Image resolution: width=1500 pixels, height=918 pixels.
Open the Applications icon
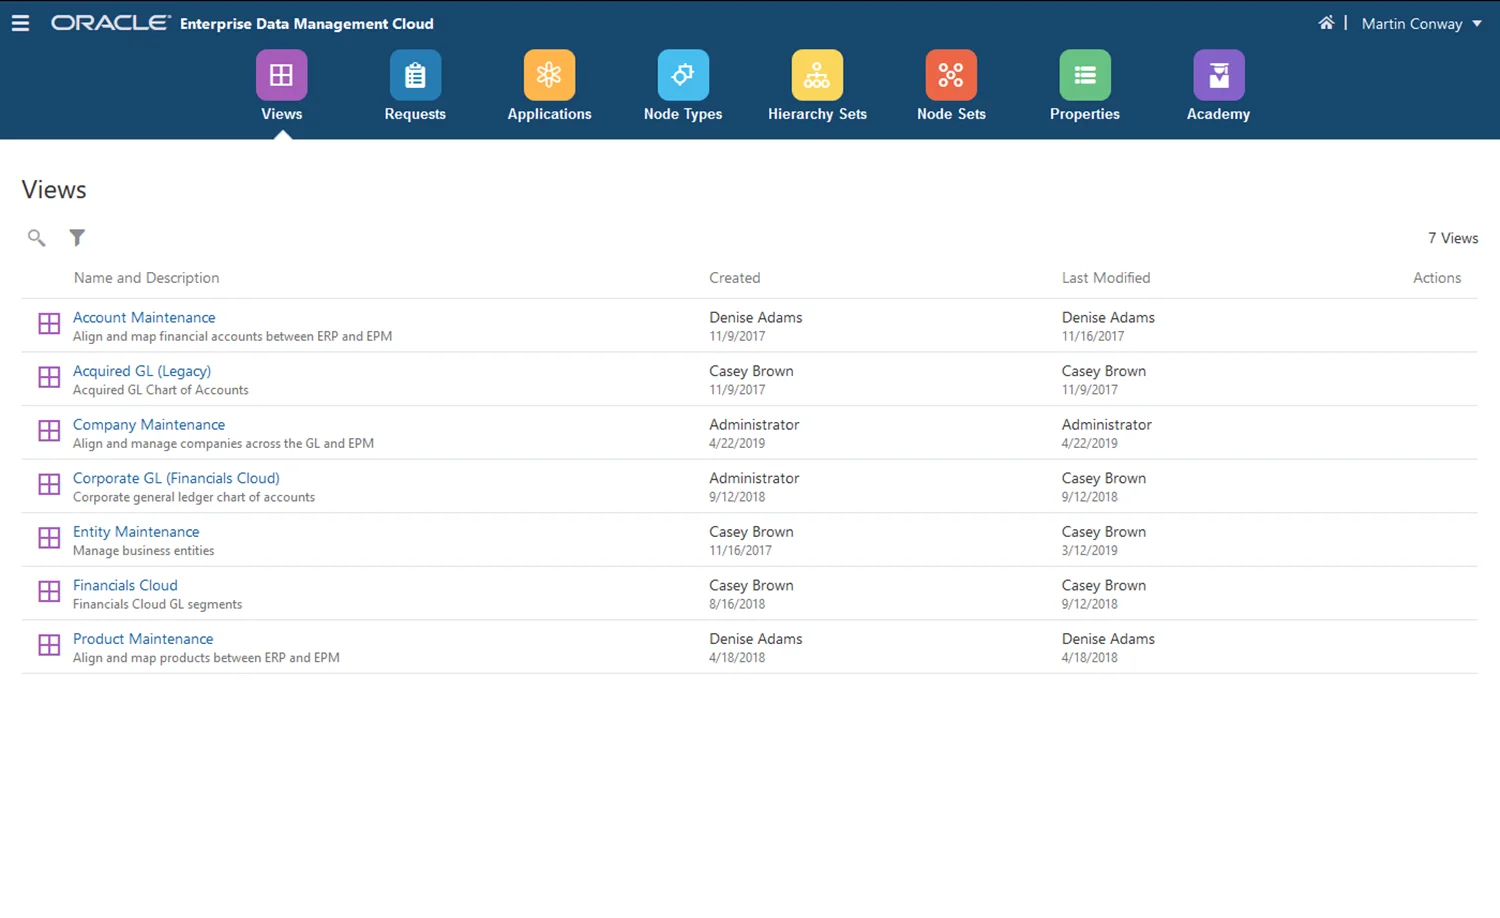point(549,75)
